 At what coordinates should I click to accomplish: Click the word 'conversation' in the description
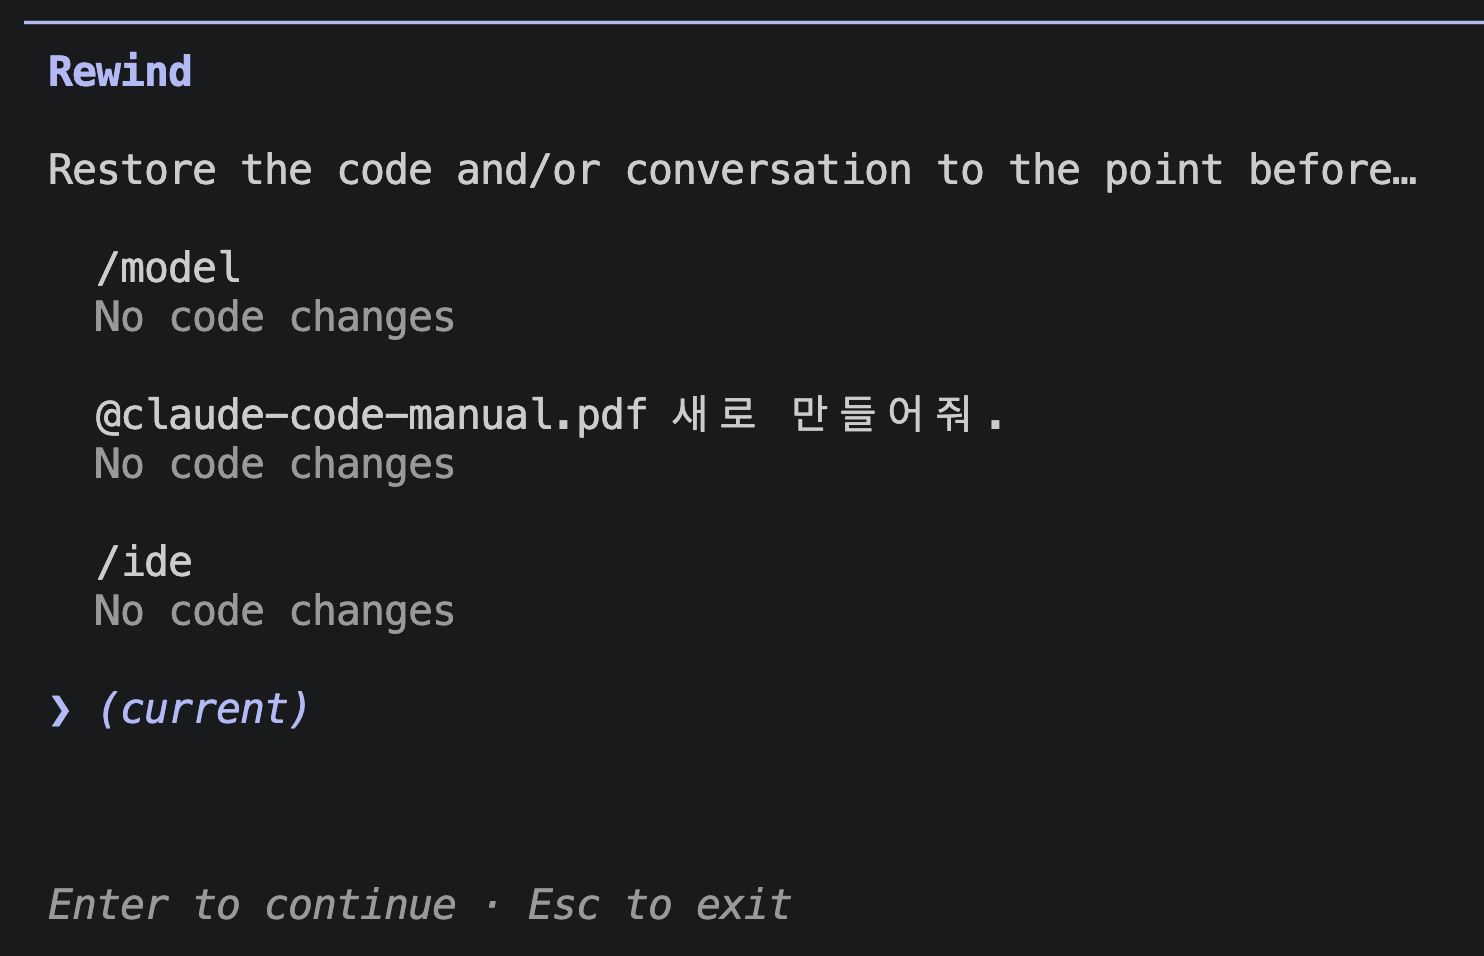[769, 170]
